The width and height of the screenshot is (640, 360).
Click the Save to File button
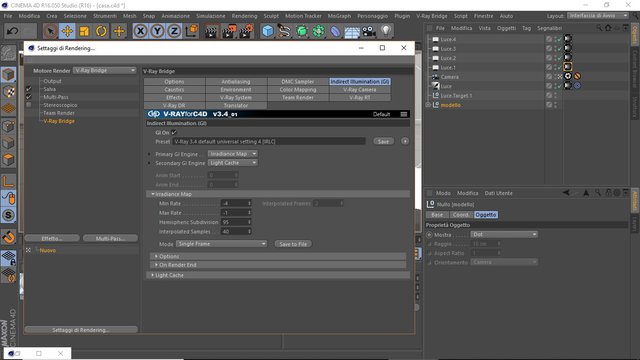293,244
